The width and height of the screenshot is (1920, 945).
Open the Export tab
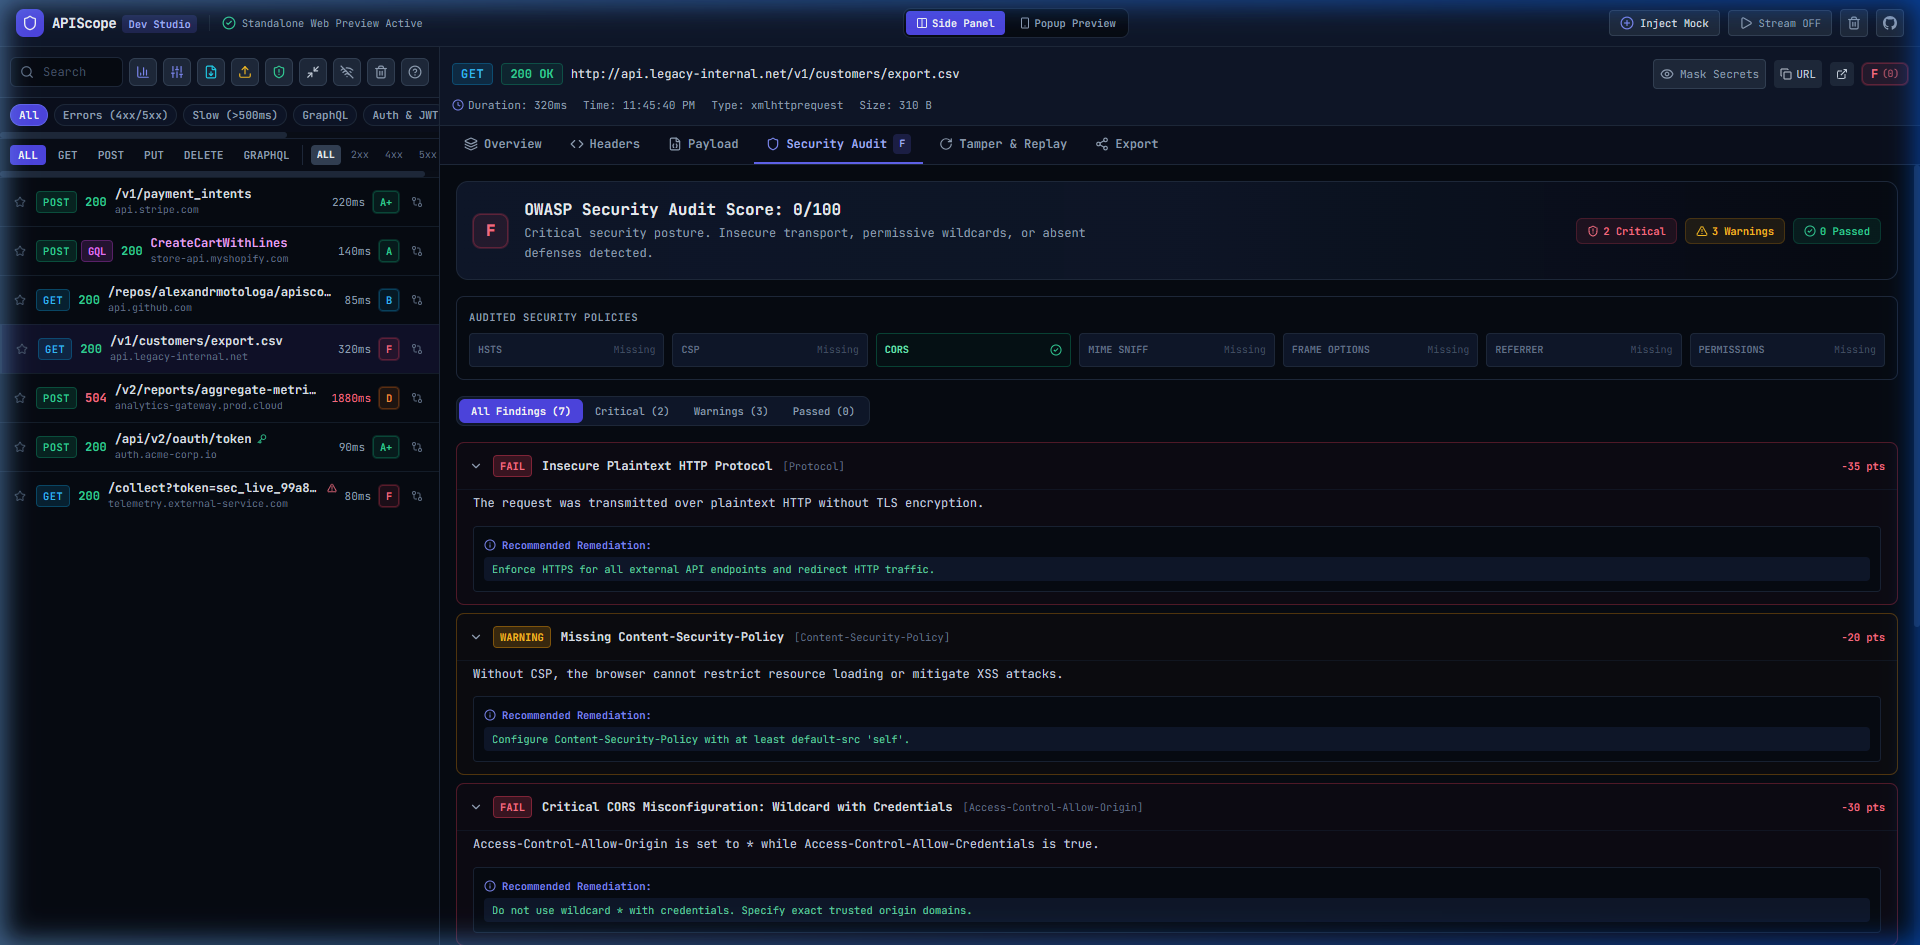[1127, 144]
